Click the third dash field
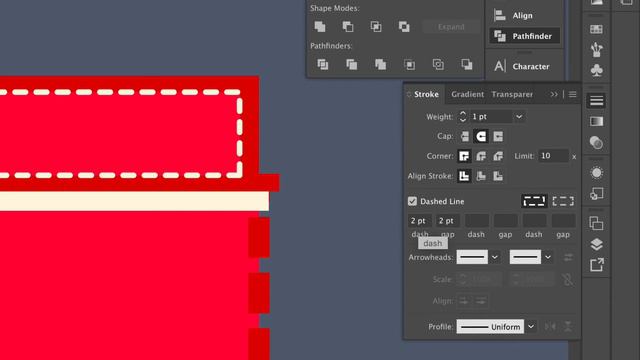 534,221
